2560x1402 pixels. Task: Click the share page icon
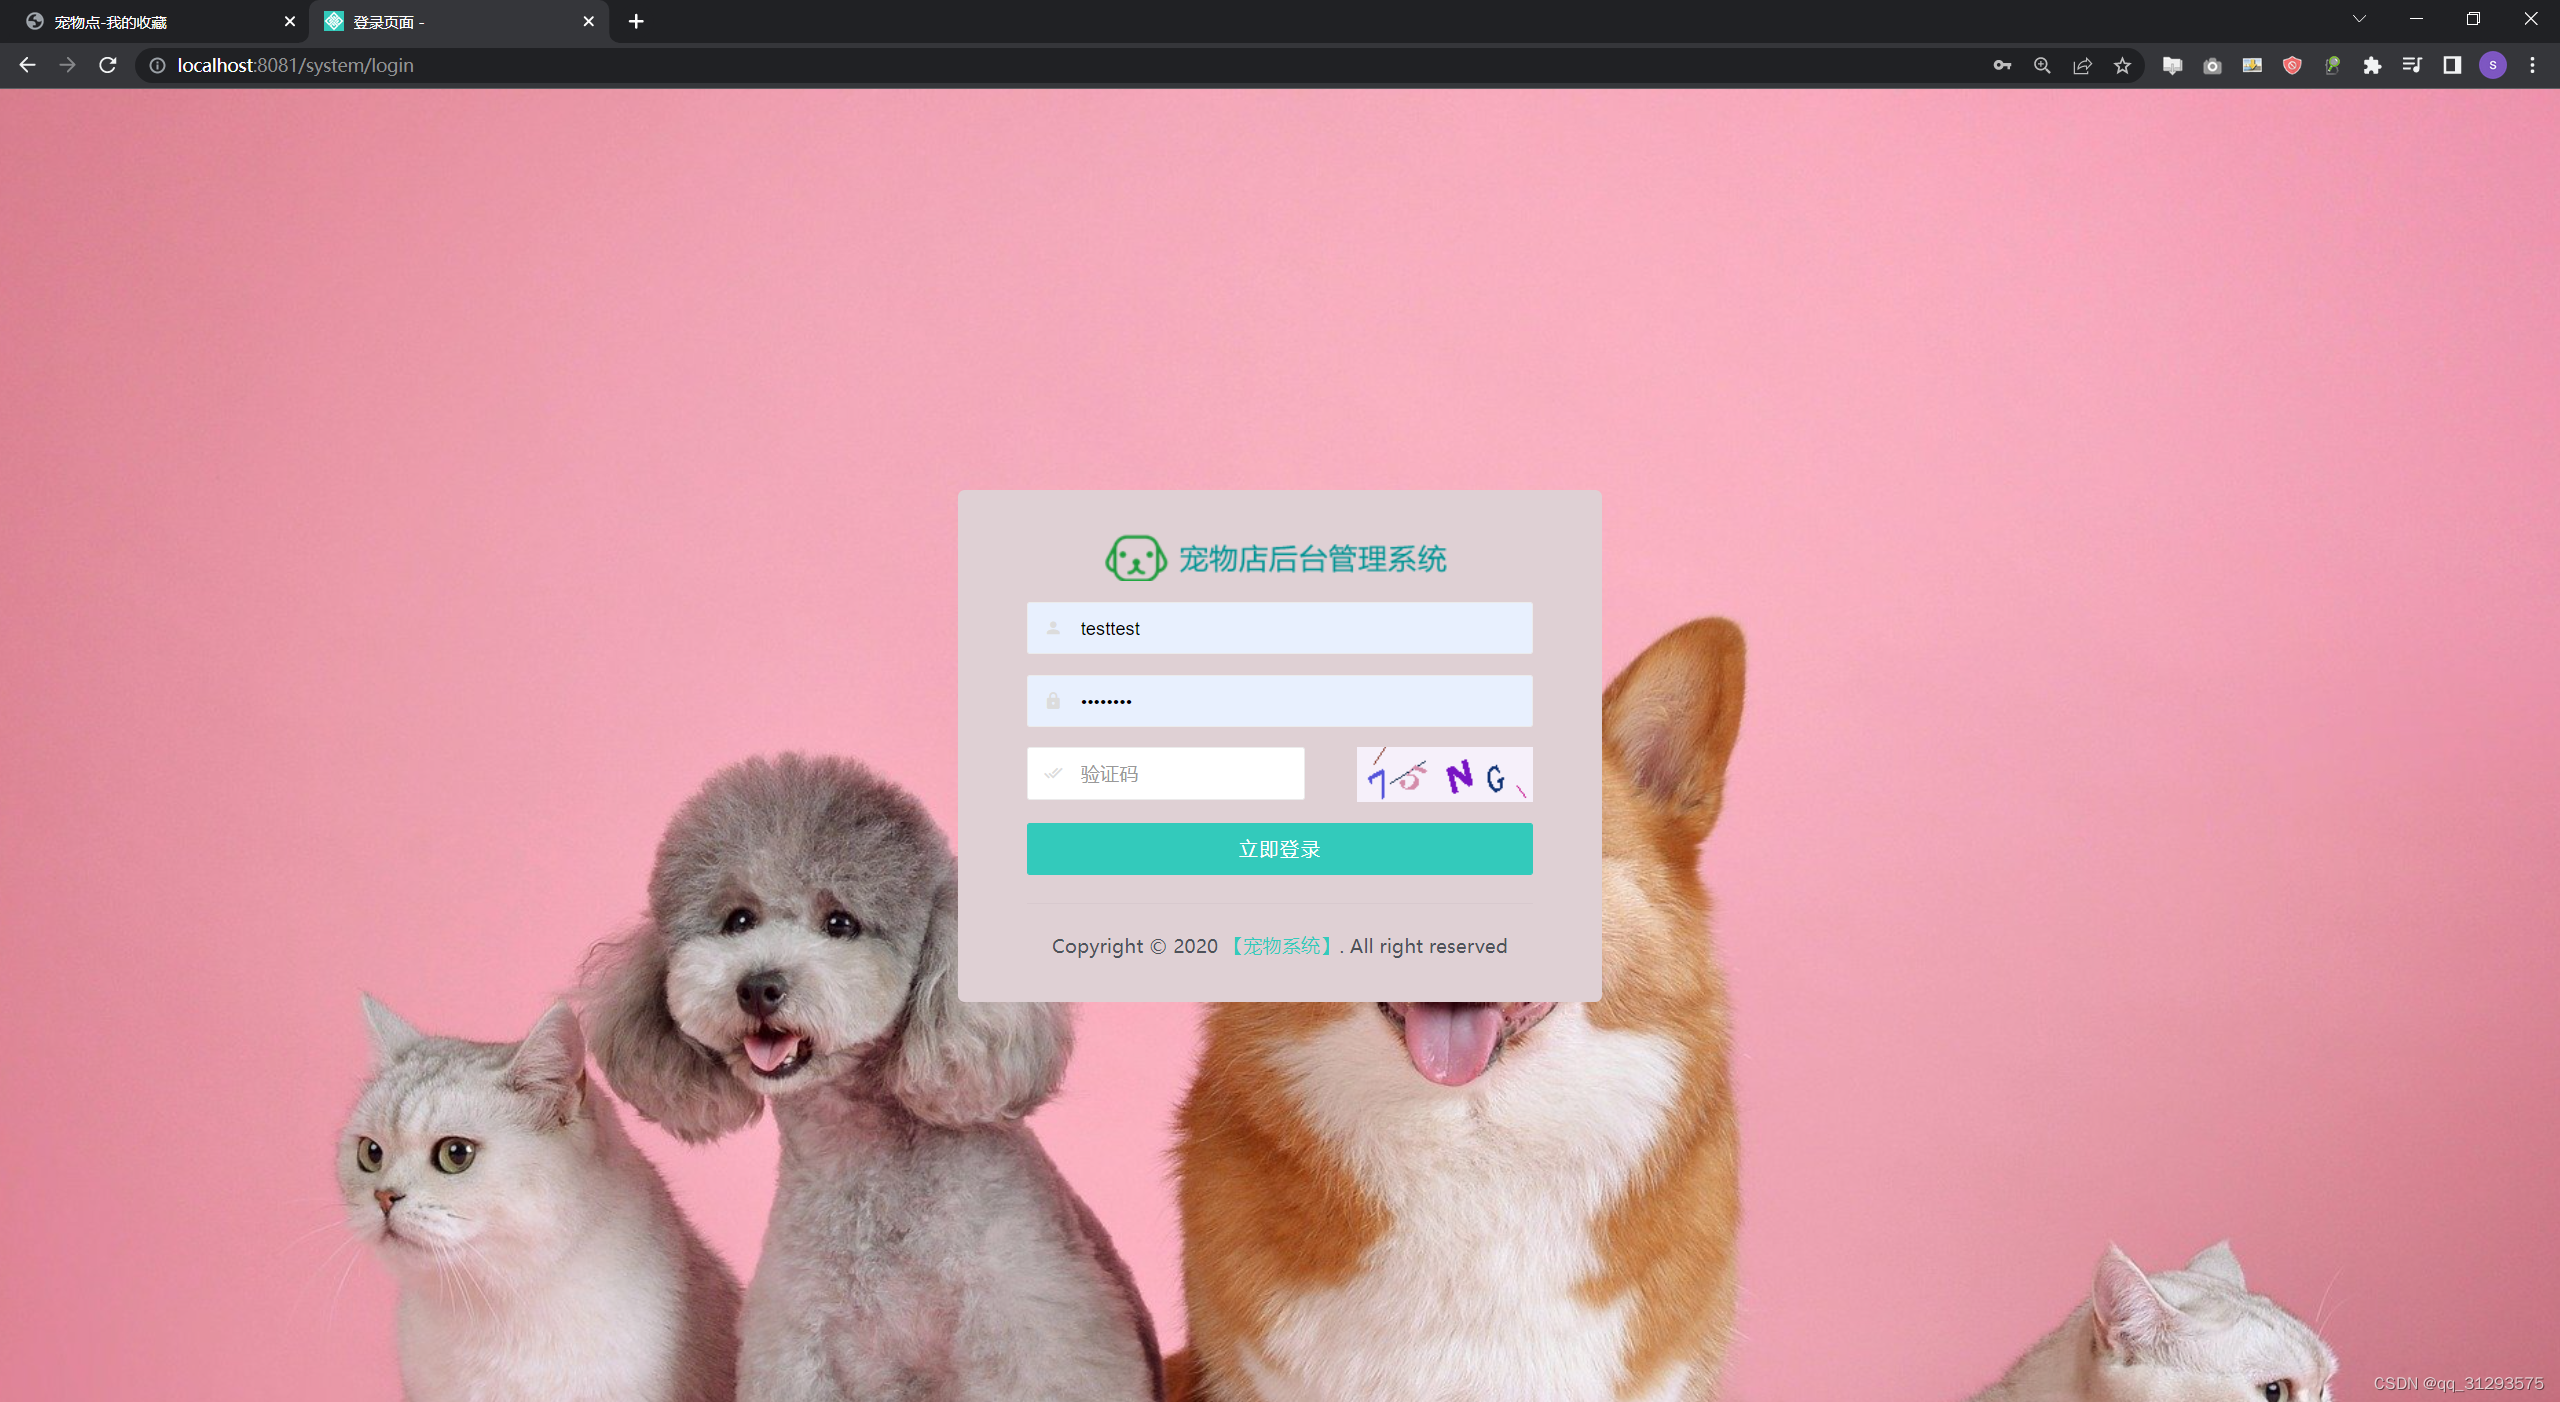pos(2082,65)
